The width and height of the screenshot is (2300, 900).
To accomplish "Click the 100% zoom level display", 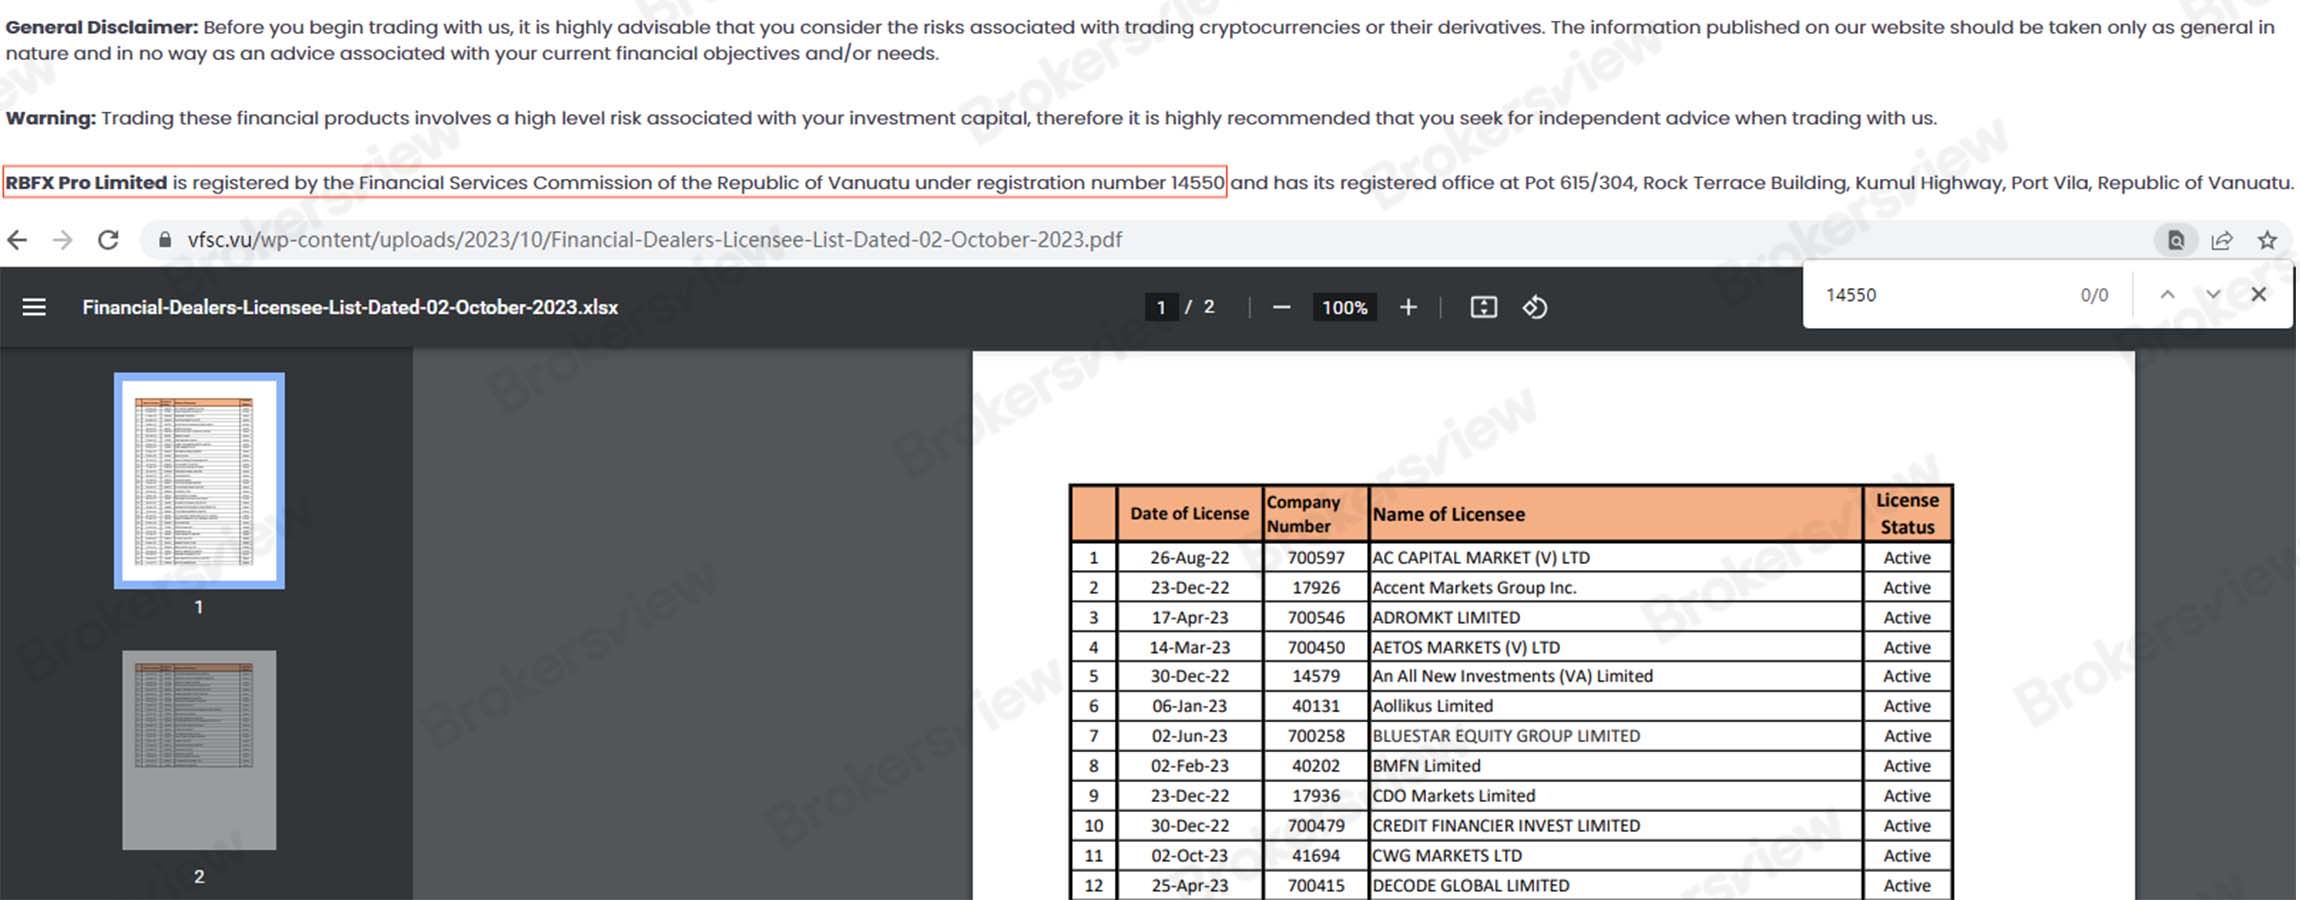I will click(x=1344, y=307).
